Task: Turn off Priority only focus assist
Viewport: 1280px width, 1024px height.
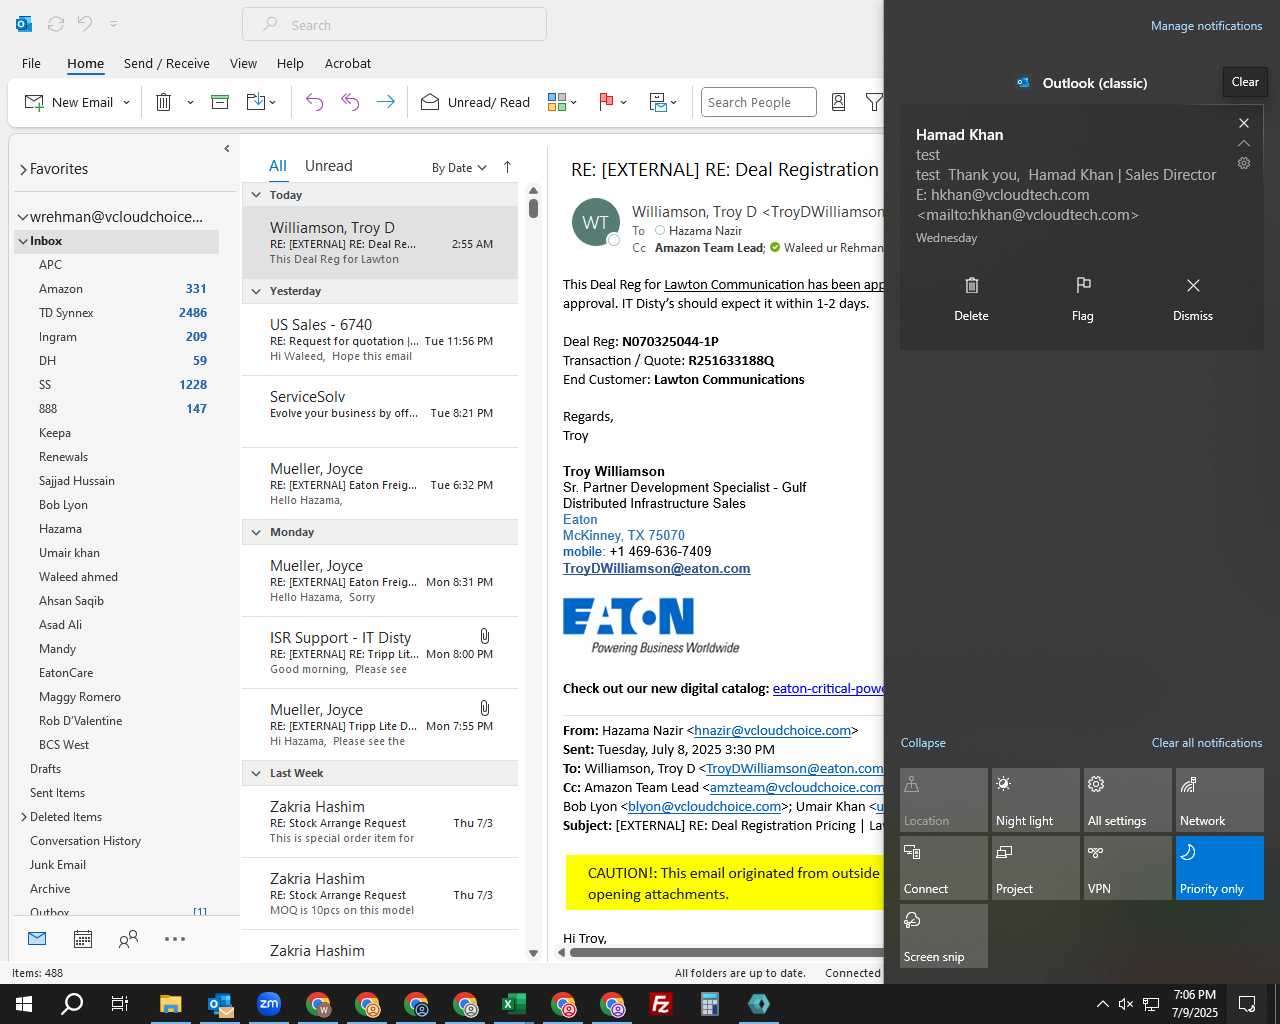Action: tap(1220, 868)
